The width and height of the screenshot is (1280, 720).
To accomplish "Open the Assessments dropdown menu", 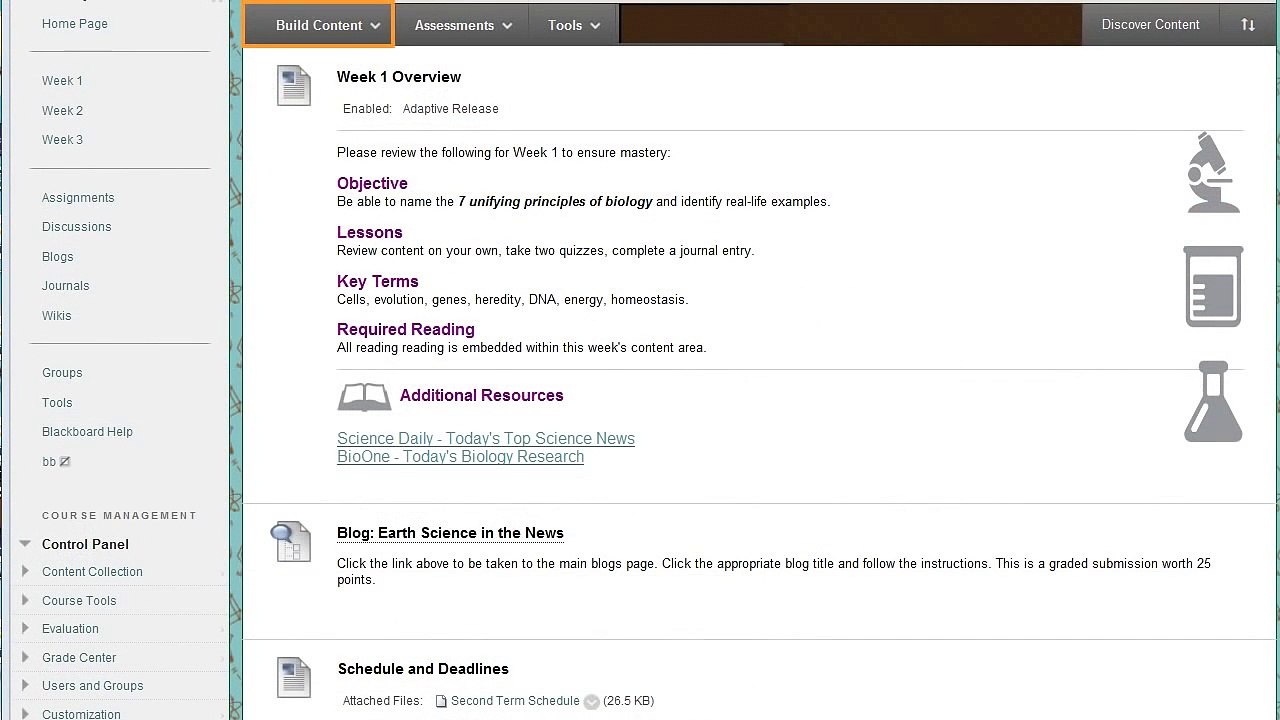I will click(x=463, y=25).
